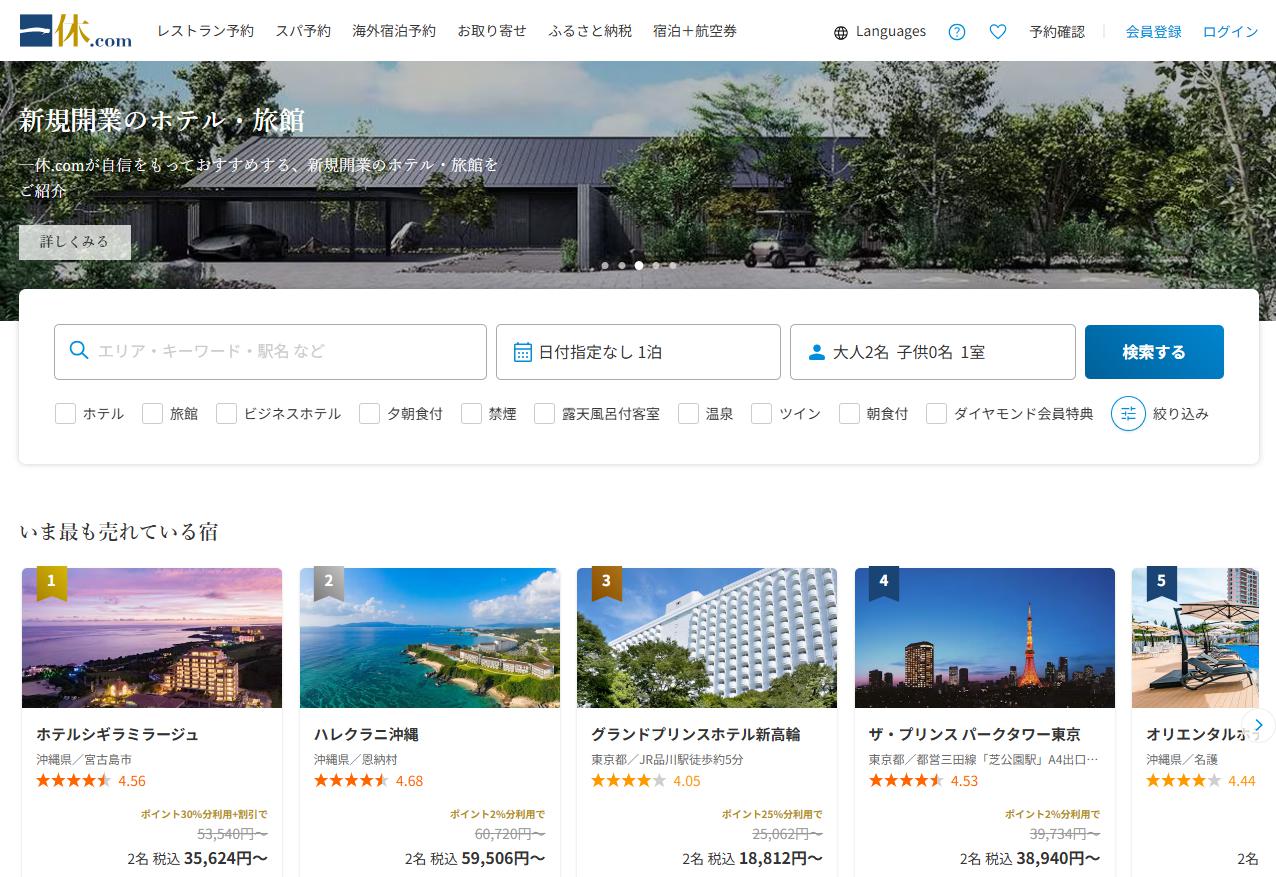Toggle the 温泉 checkbox

(688, 413)
